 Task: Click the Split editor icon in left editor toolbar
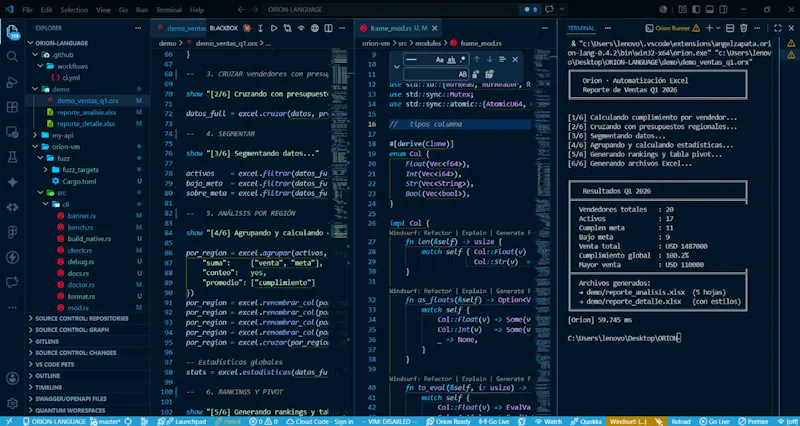(x=328, y=29)
